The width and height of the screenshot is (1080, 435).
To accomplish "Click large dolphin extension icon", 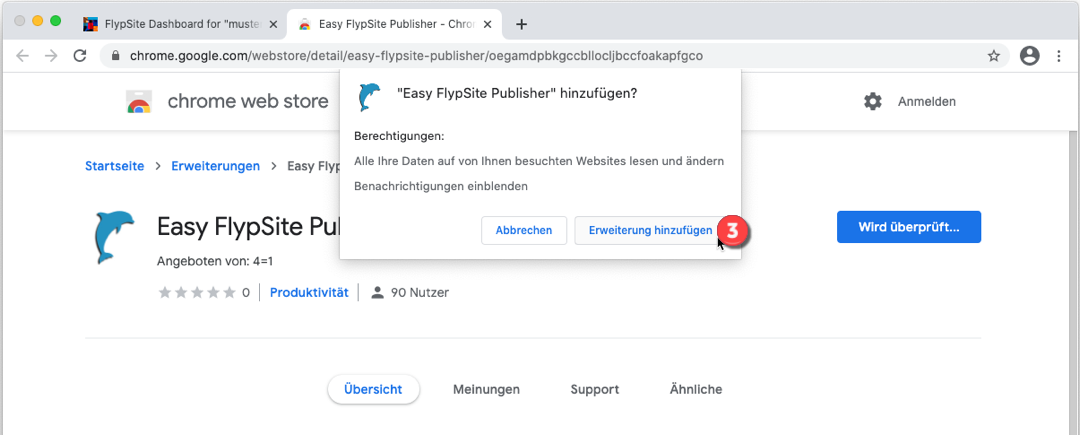I will point(112,237).
